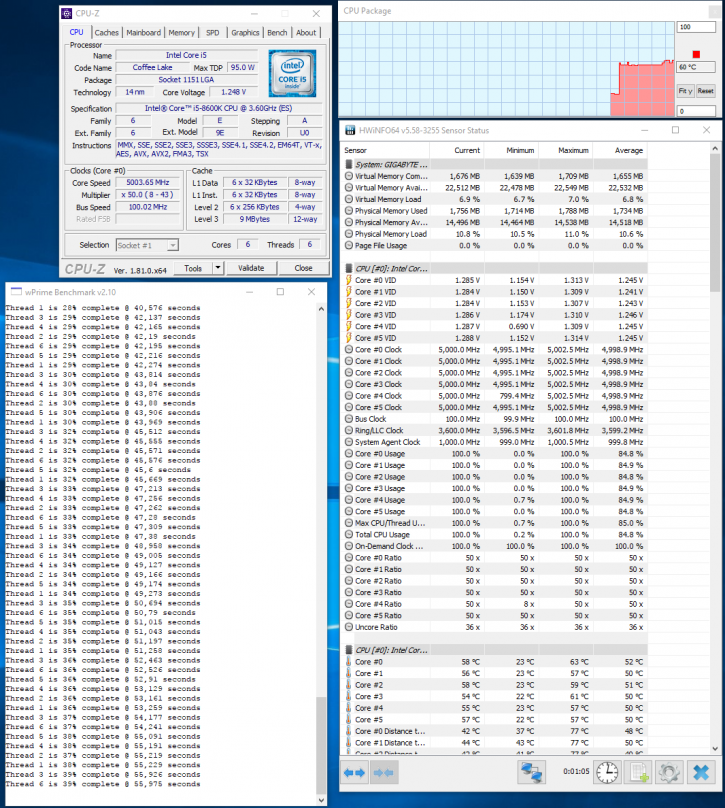Viewport: 725px width, 808px height.
Task: Click the Specification field with i5-8600K
Action: (x=218, y=108)
